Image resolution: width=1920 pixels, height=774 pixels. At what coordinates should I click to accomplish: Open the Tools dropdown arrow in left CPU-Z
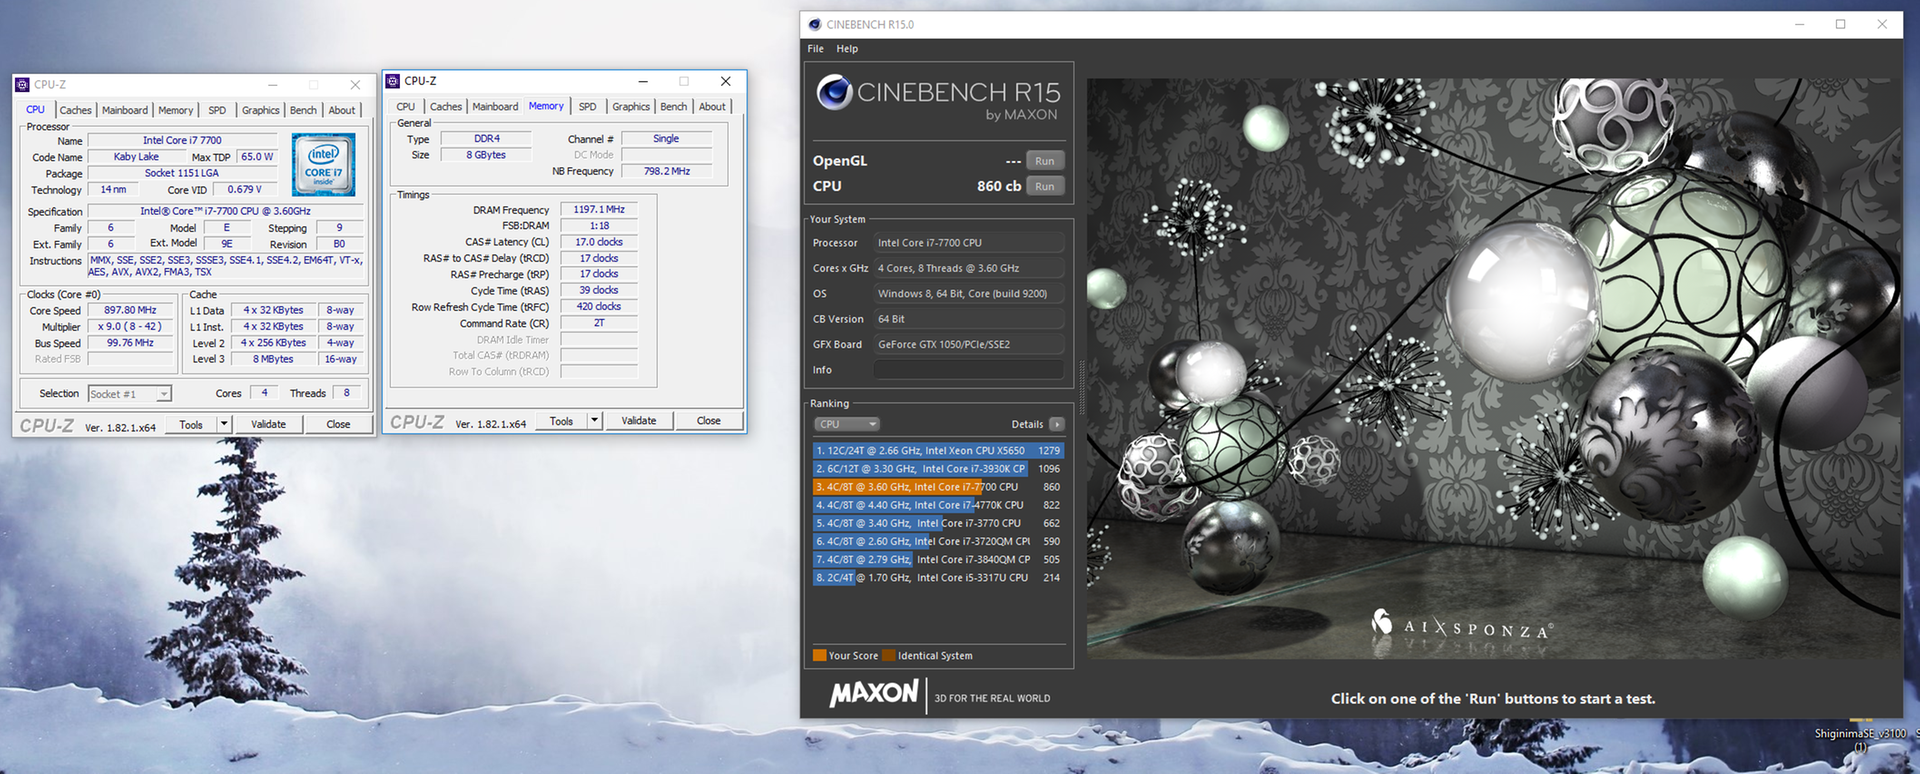224,424
